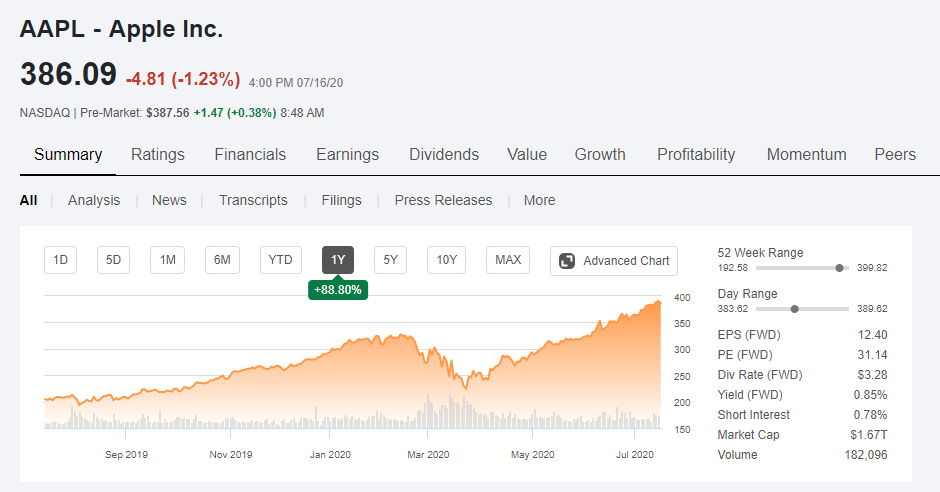The width and height of the screenshot is (940, 492).
Task: Open the Advanced Chart expand icon
Action: (x=567, y=261)
